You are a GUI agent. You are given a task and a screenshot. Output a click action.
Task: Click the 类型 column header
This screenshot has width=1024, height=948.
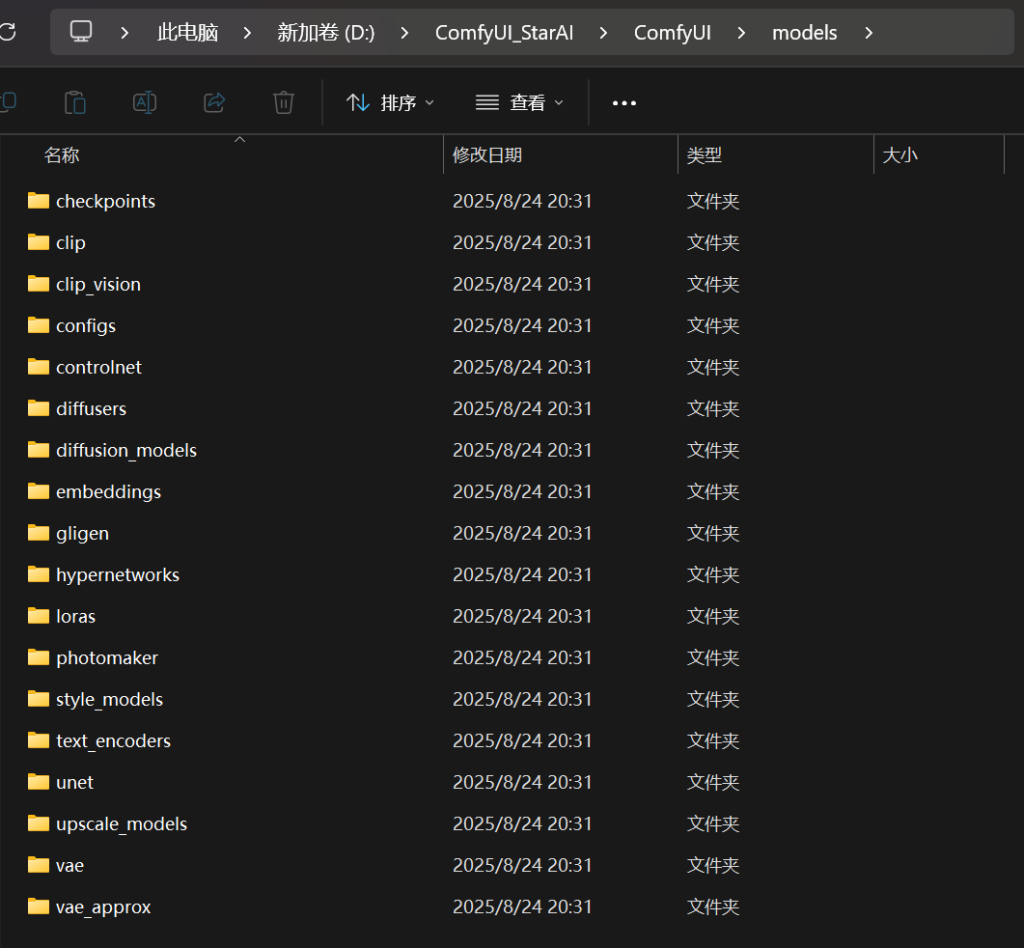tap(704, 155)
